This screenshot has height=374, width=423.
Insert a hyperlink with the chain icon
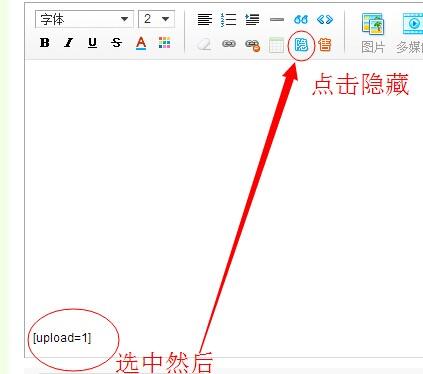[229, 44]
